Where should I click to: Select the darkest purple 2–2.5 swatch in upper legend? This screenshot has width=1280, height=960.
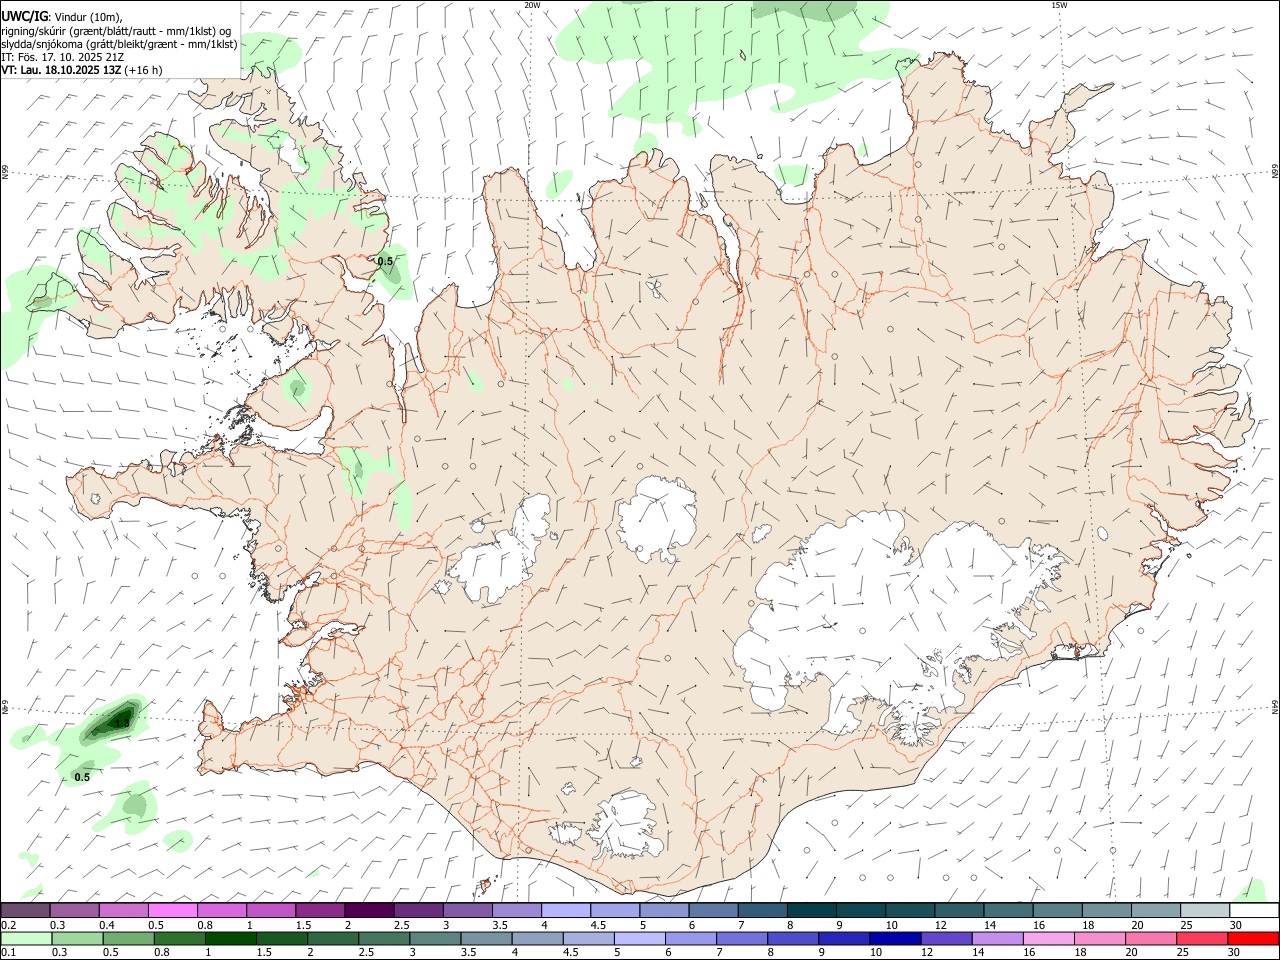pyautogui.click(x=369, y=911)
